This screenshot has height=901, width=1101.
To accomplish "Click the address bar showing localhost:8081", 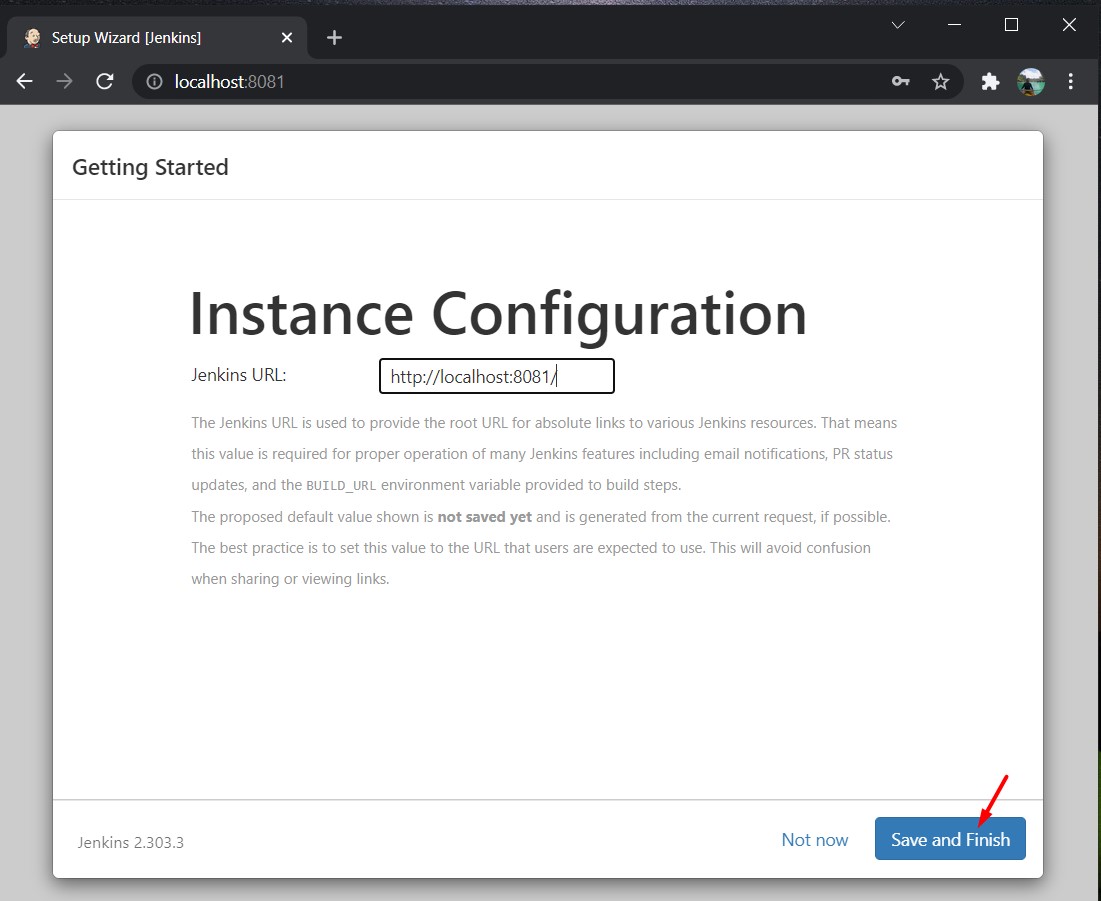I will (x=500, y=82).
